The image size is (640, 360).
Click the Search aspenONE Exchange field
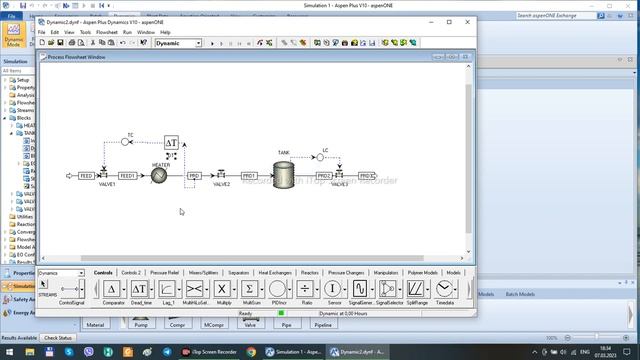(x=555, y=16)
